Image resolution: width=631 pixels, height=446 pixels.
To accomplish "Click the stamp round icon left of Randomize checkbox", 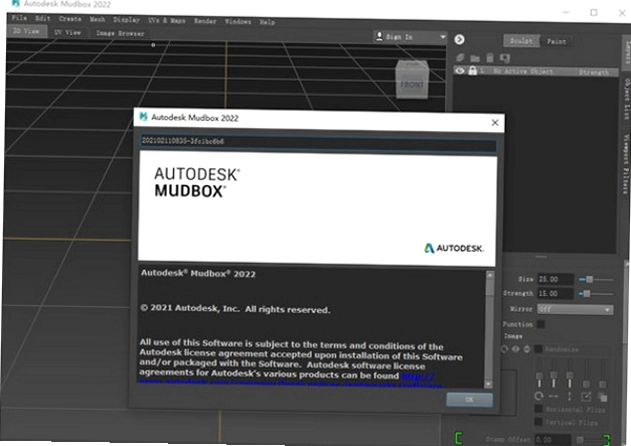I will click(x=527, y=349).
